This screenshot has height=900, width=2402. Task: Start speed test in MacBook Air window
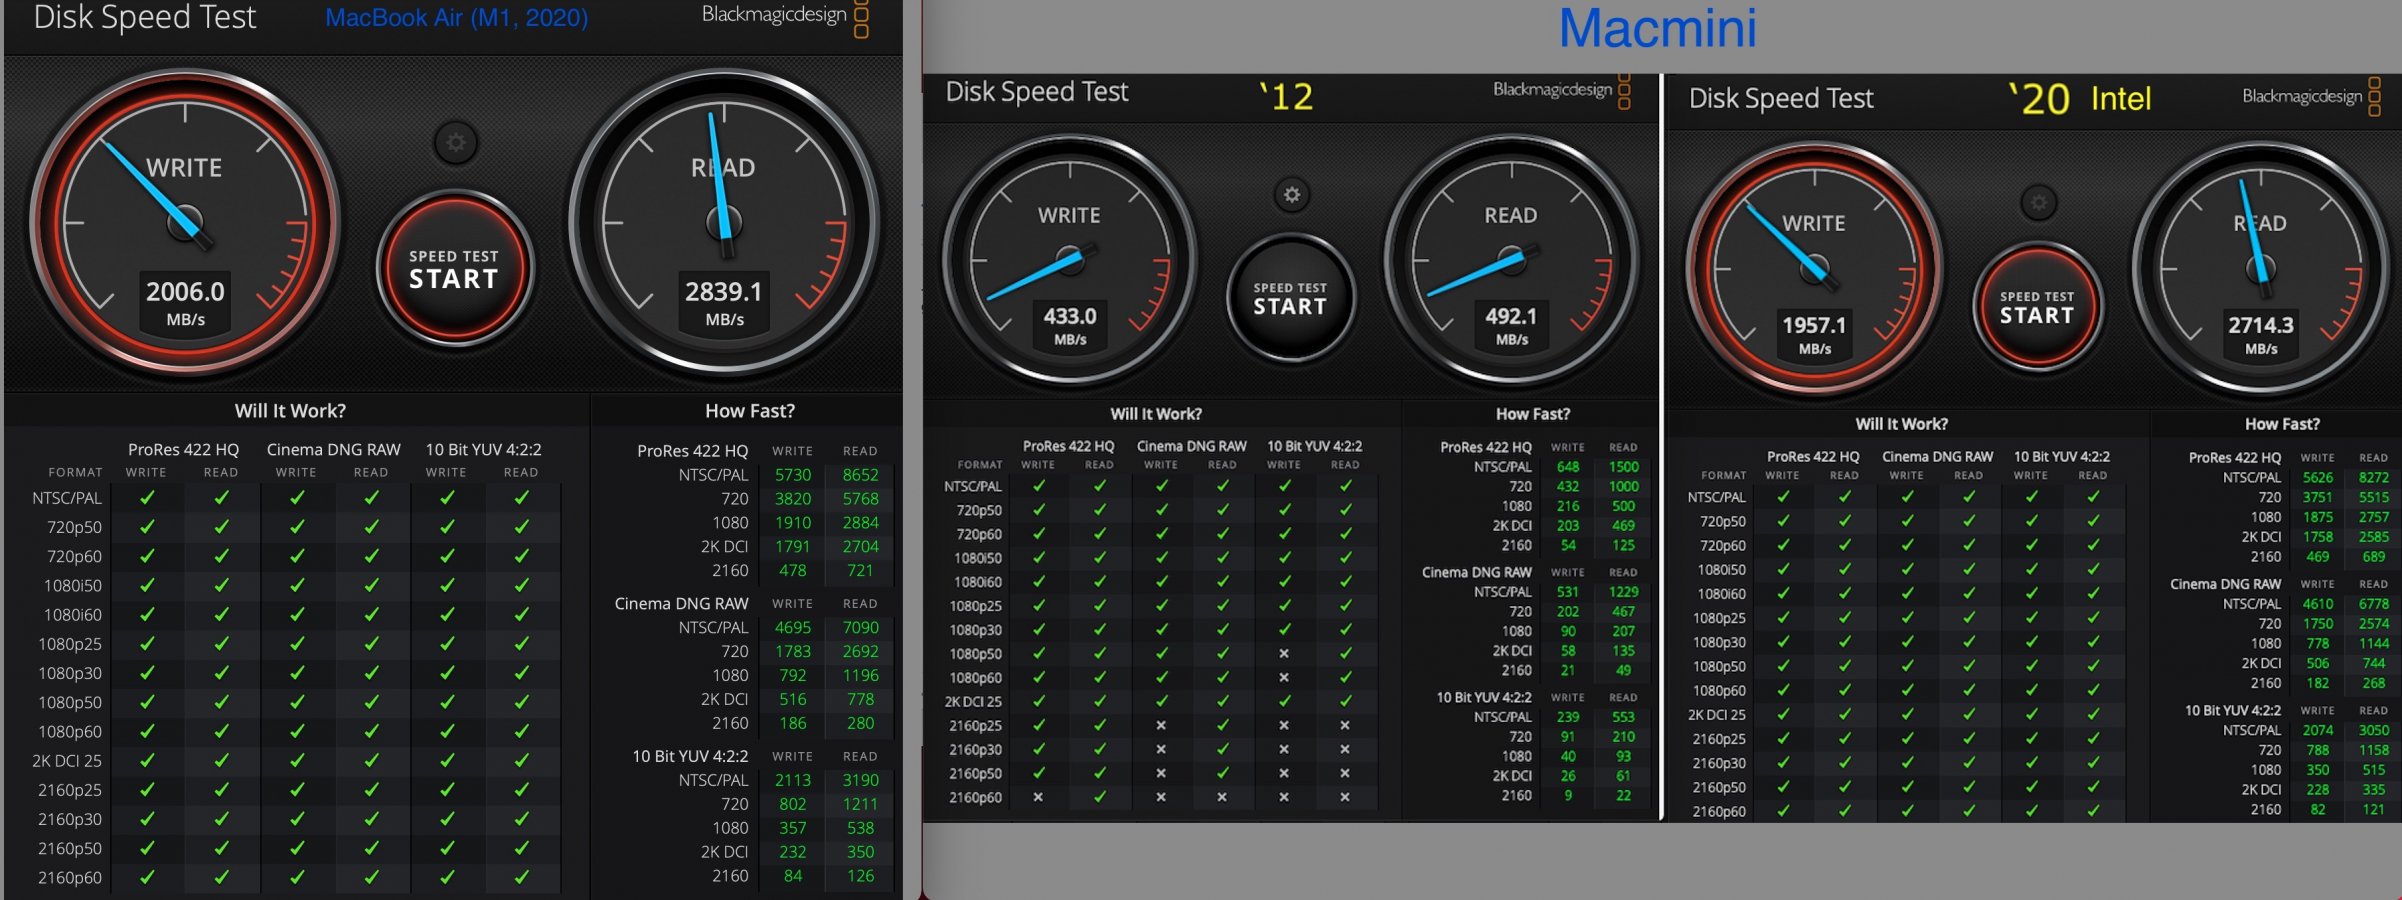455,269
